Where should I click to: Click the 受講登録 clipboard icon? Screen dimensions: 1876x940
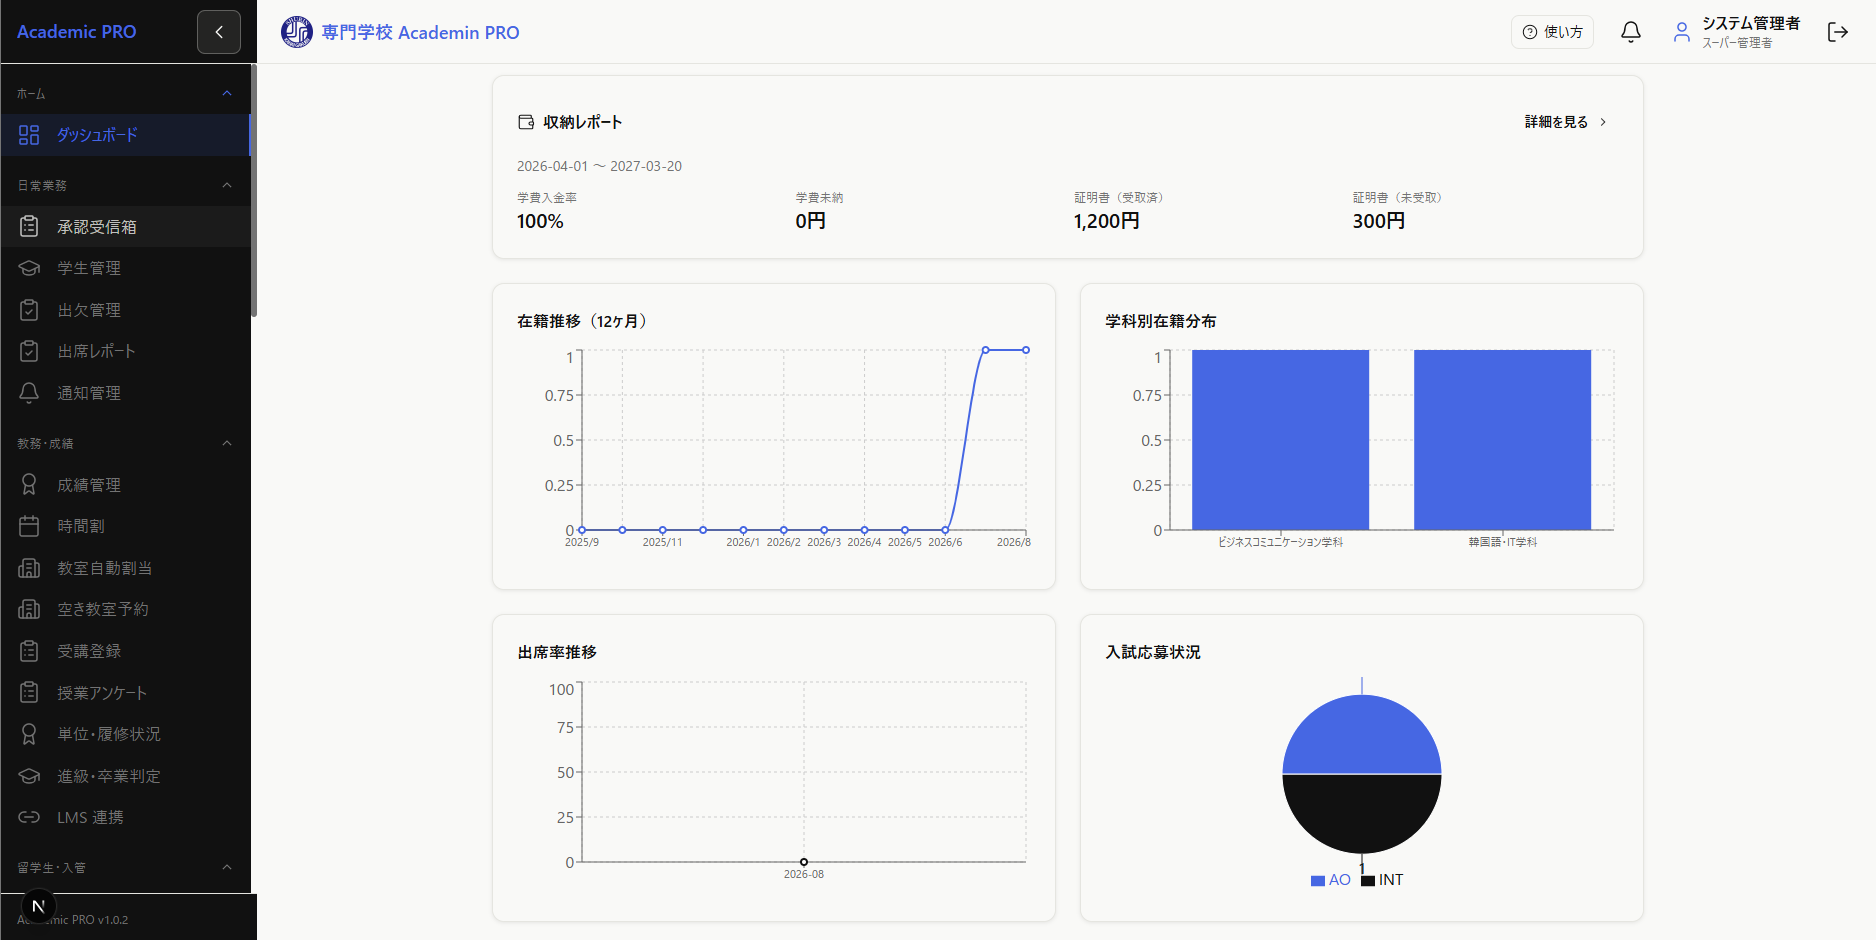[x=29, y=651]
